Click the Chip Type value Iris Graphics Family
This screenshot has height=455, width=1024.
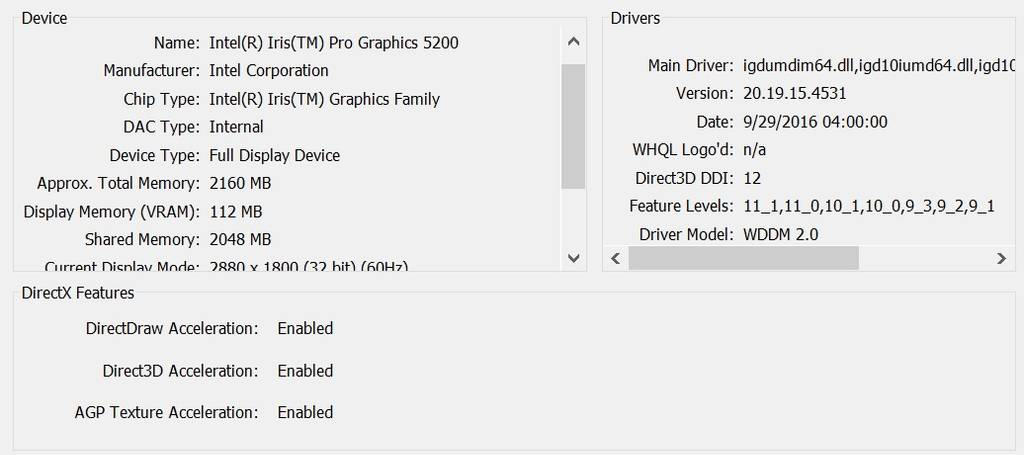[x=324, y=99]
